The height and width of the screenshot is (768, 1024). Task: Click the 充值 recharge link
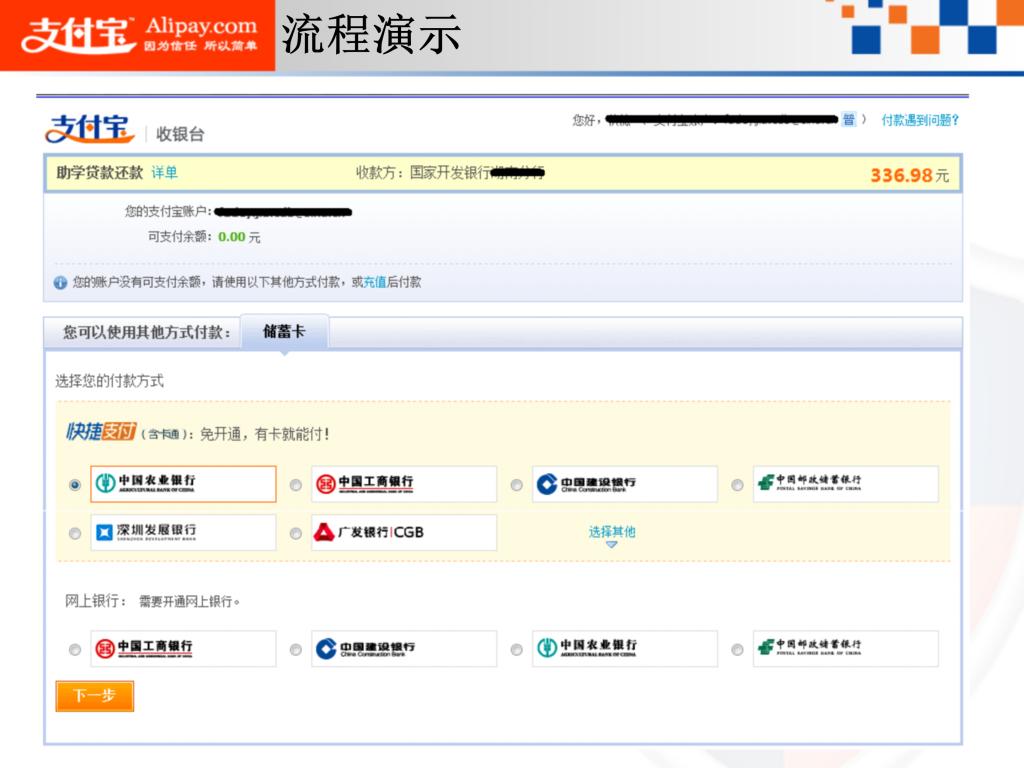click(374, 283)
